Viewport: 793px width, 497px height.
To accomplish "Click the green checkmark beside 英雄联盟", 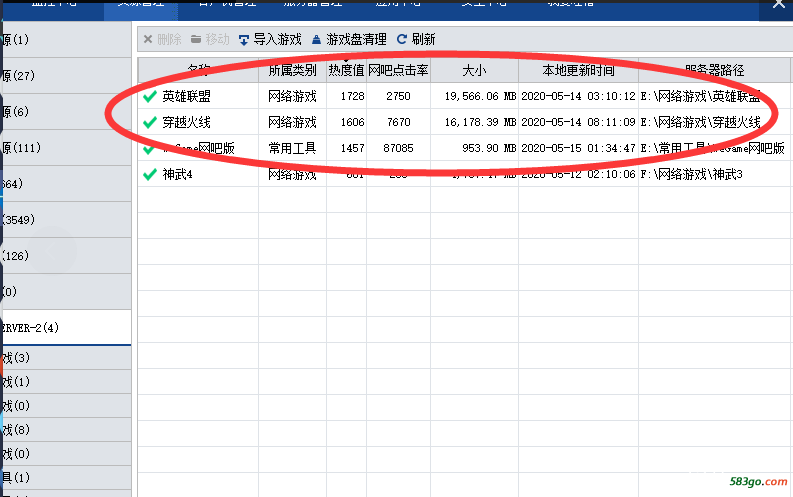I will pos(150,96).
